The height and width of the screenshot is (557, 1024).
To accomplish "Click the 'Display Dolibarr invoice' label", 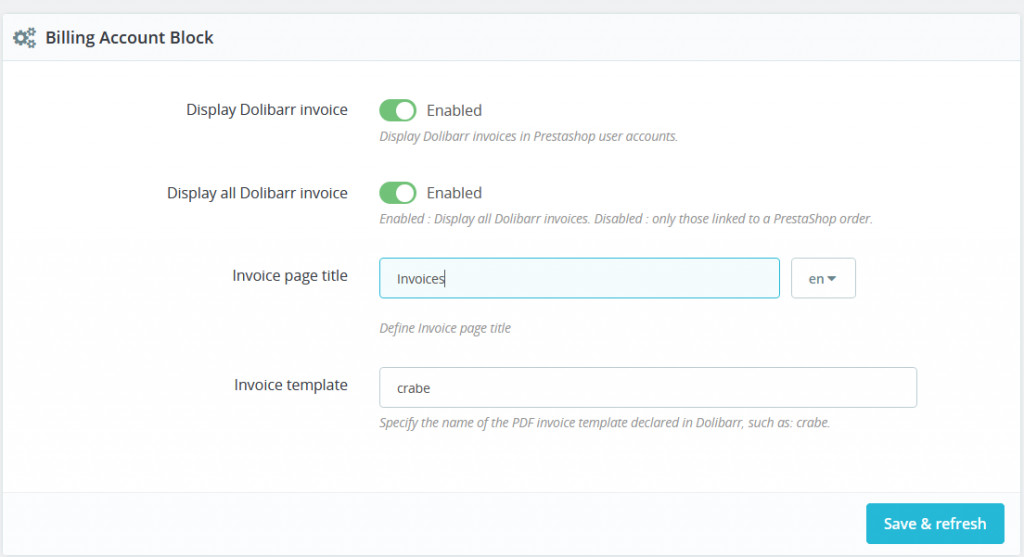I will 267,110.
